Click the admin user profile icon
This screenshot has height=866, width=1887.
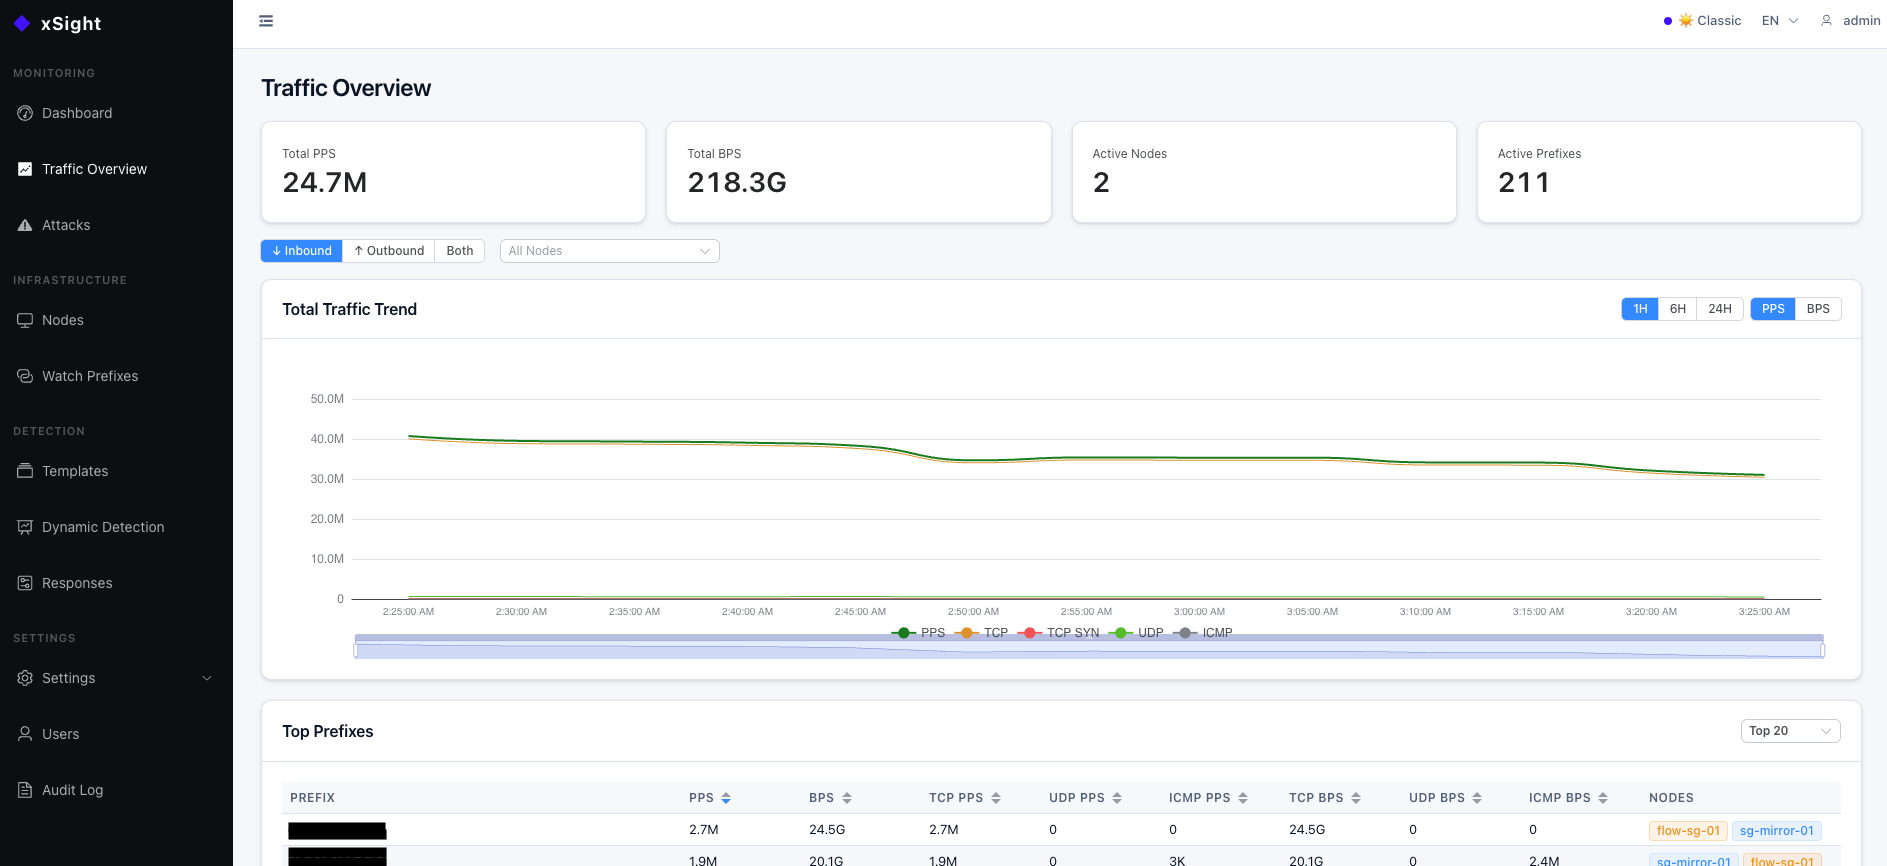tap(1826, 21)
